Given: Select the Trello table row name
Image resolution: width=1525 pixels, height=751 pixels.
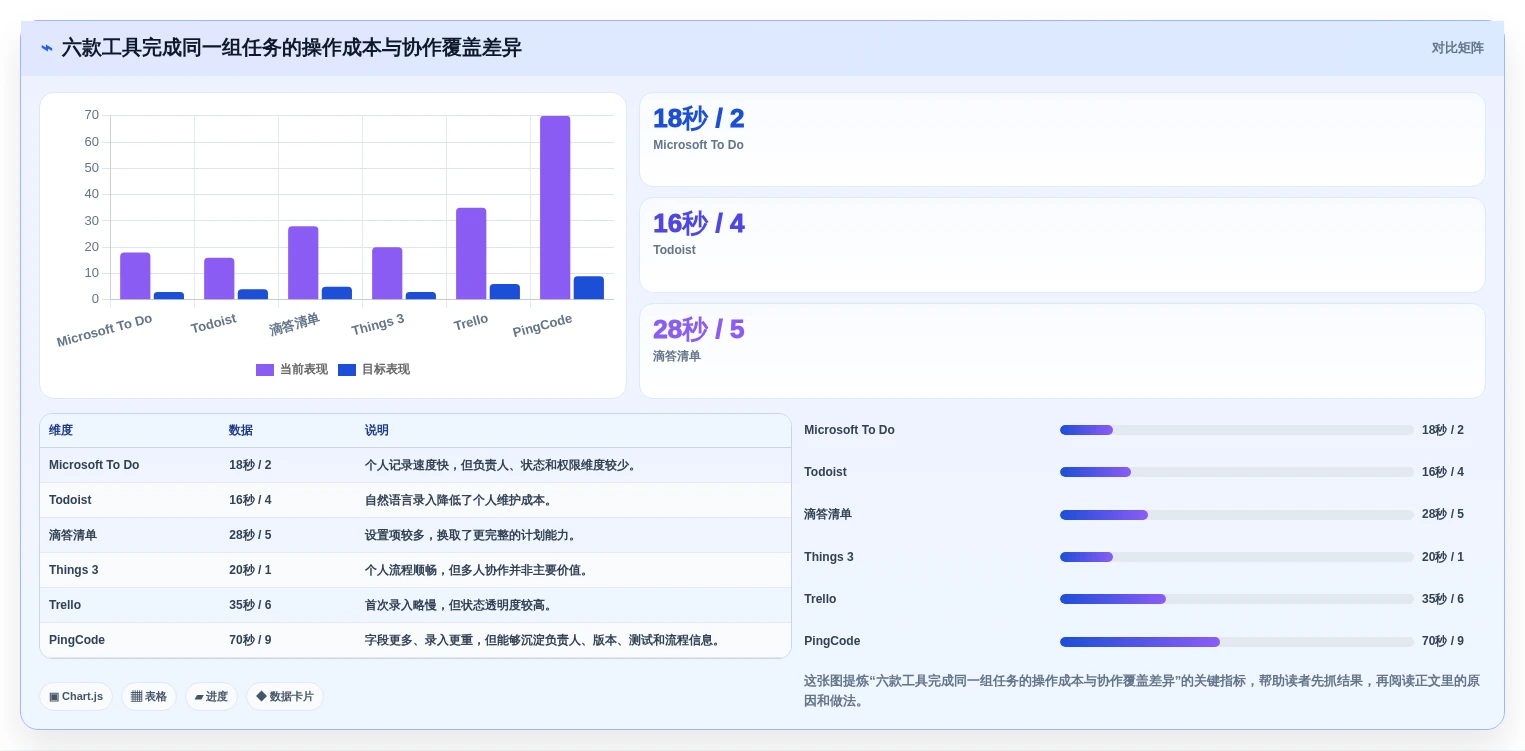Looking at the screenshot, I should click(x=65, y=605).
